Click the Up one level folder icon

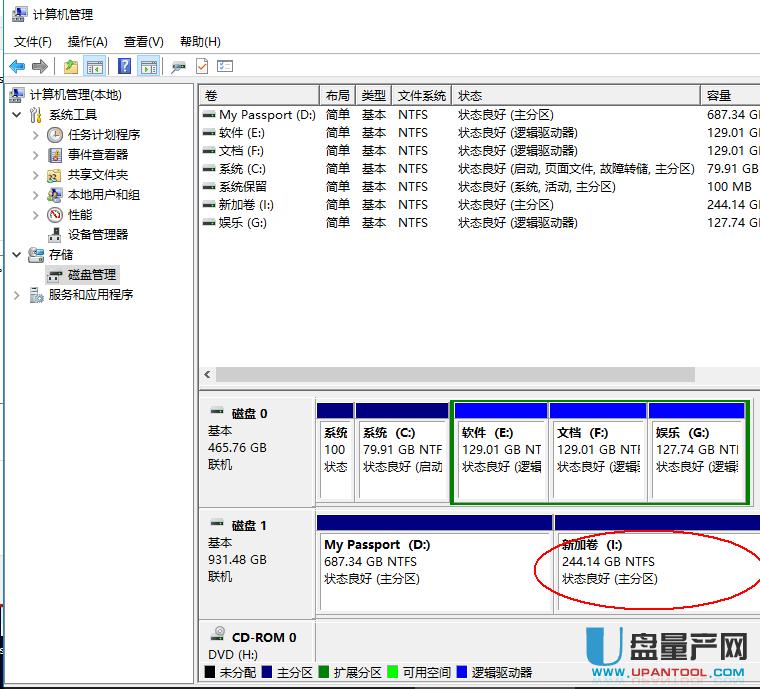pos(70,66)
